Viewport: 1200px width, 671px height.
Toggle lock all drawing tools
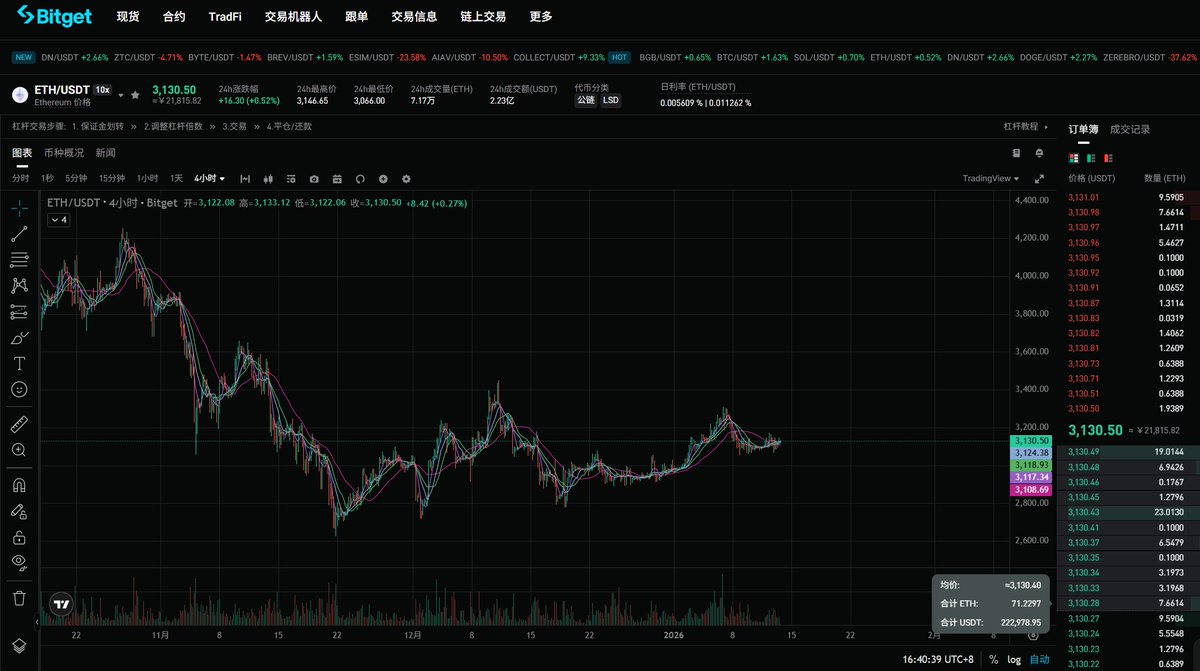[19, 537]
